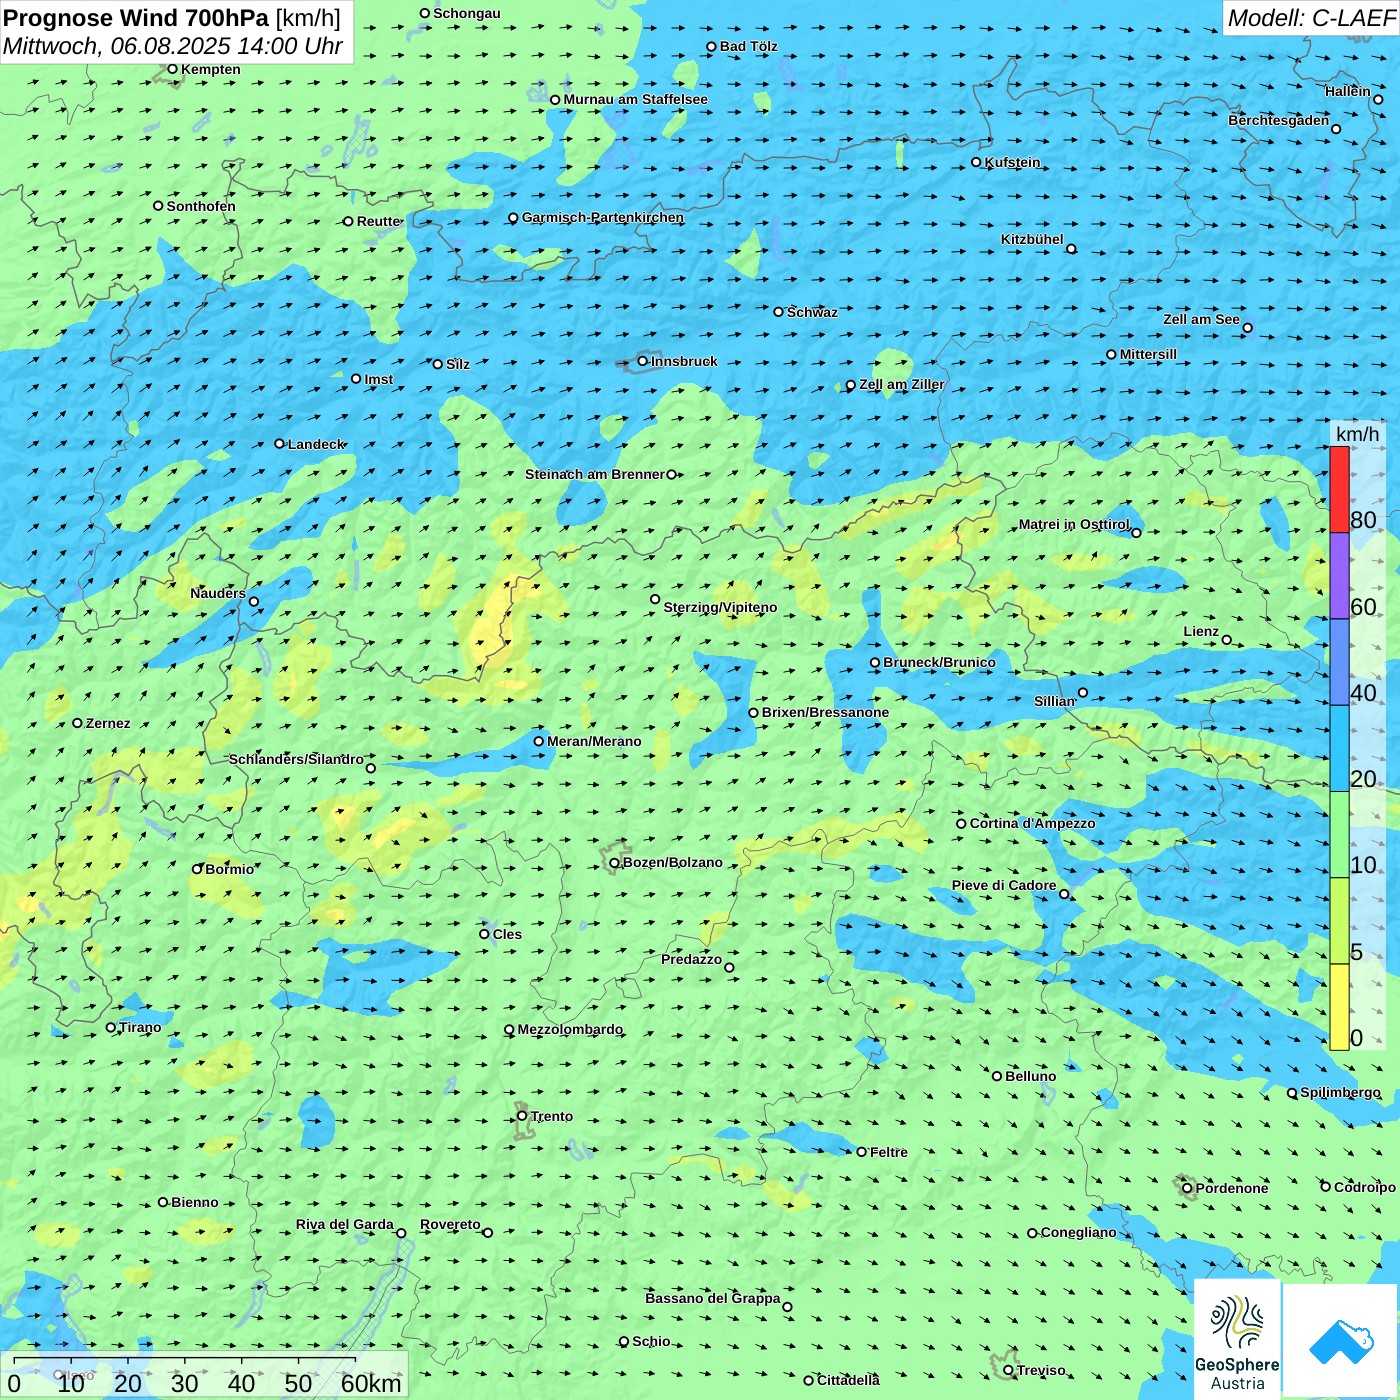Viewport: 1400px width, 1400px height.
Task: Click the 'Cles' label
Action: (507, 934)
